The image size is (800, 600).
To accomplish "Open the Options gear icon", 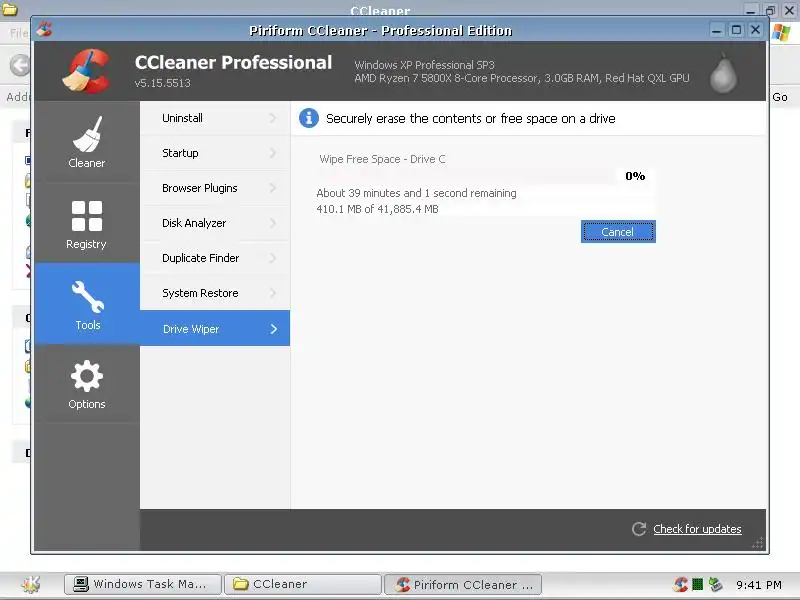I will (x=87, y=376).
